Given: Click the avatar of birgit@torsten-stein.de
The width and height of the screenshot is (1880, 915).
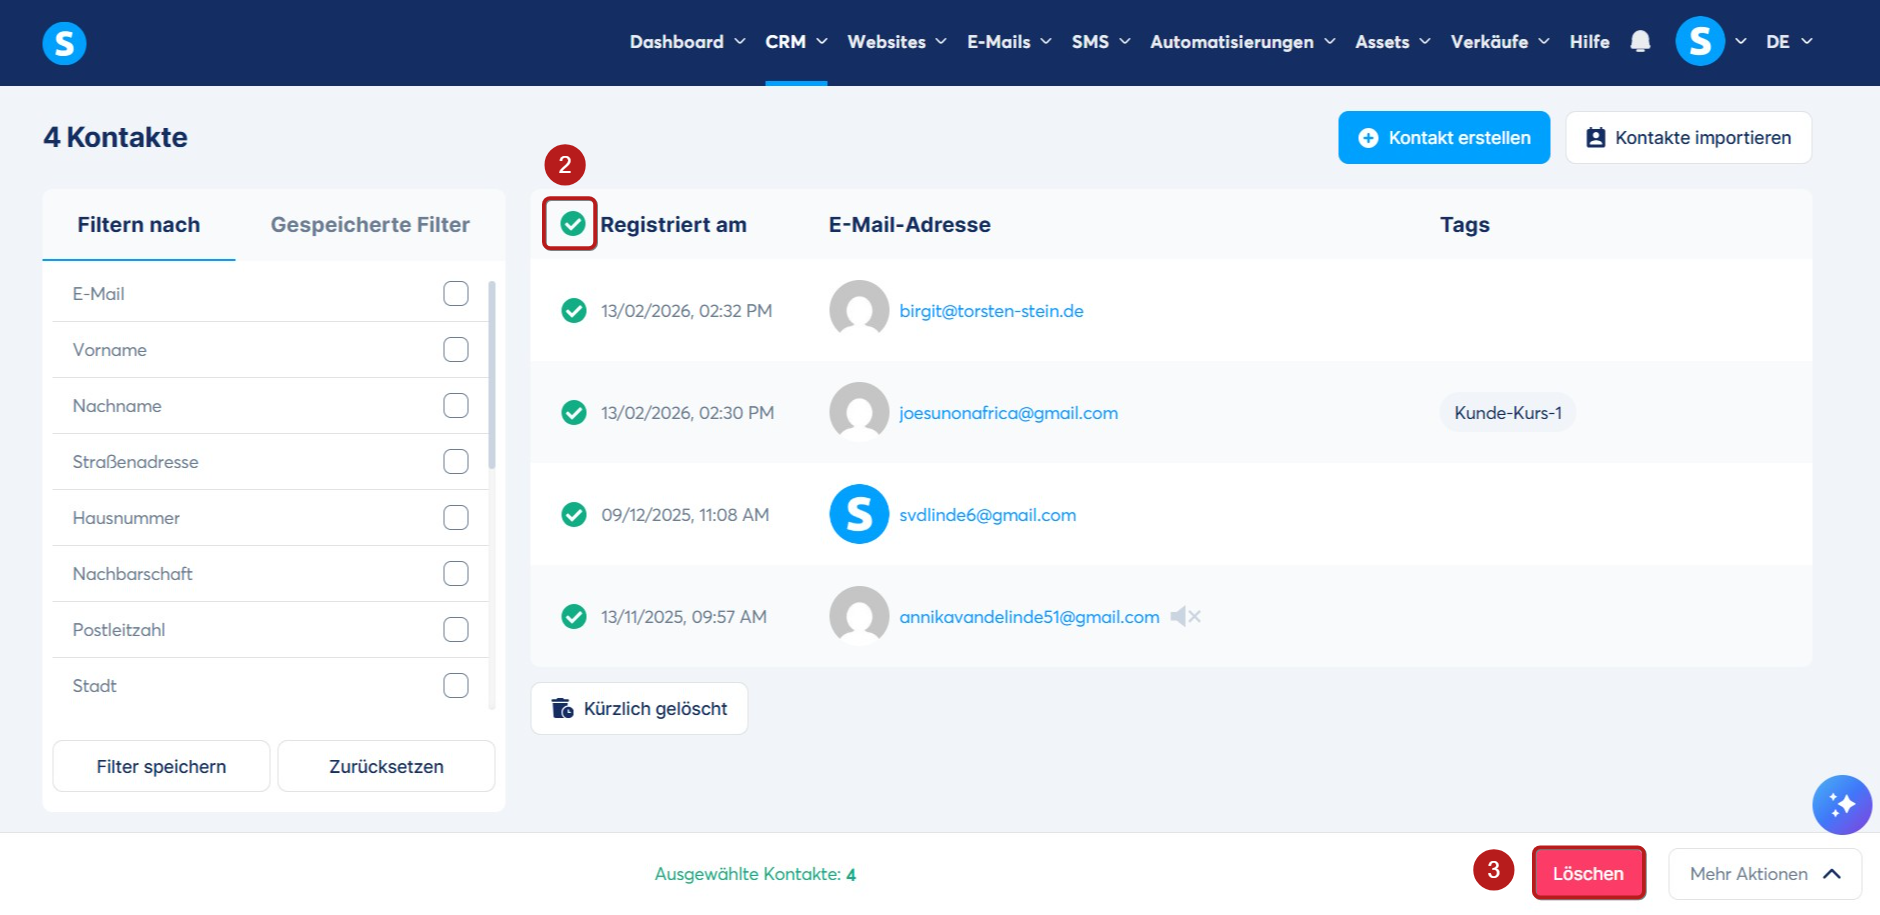Looking at the screenshot, I should (859, 310).
